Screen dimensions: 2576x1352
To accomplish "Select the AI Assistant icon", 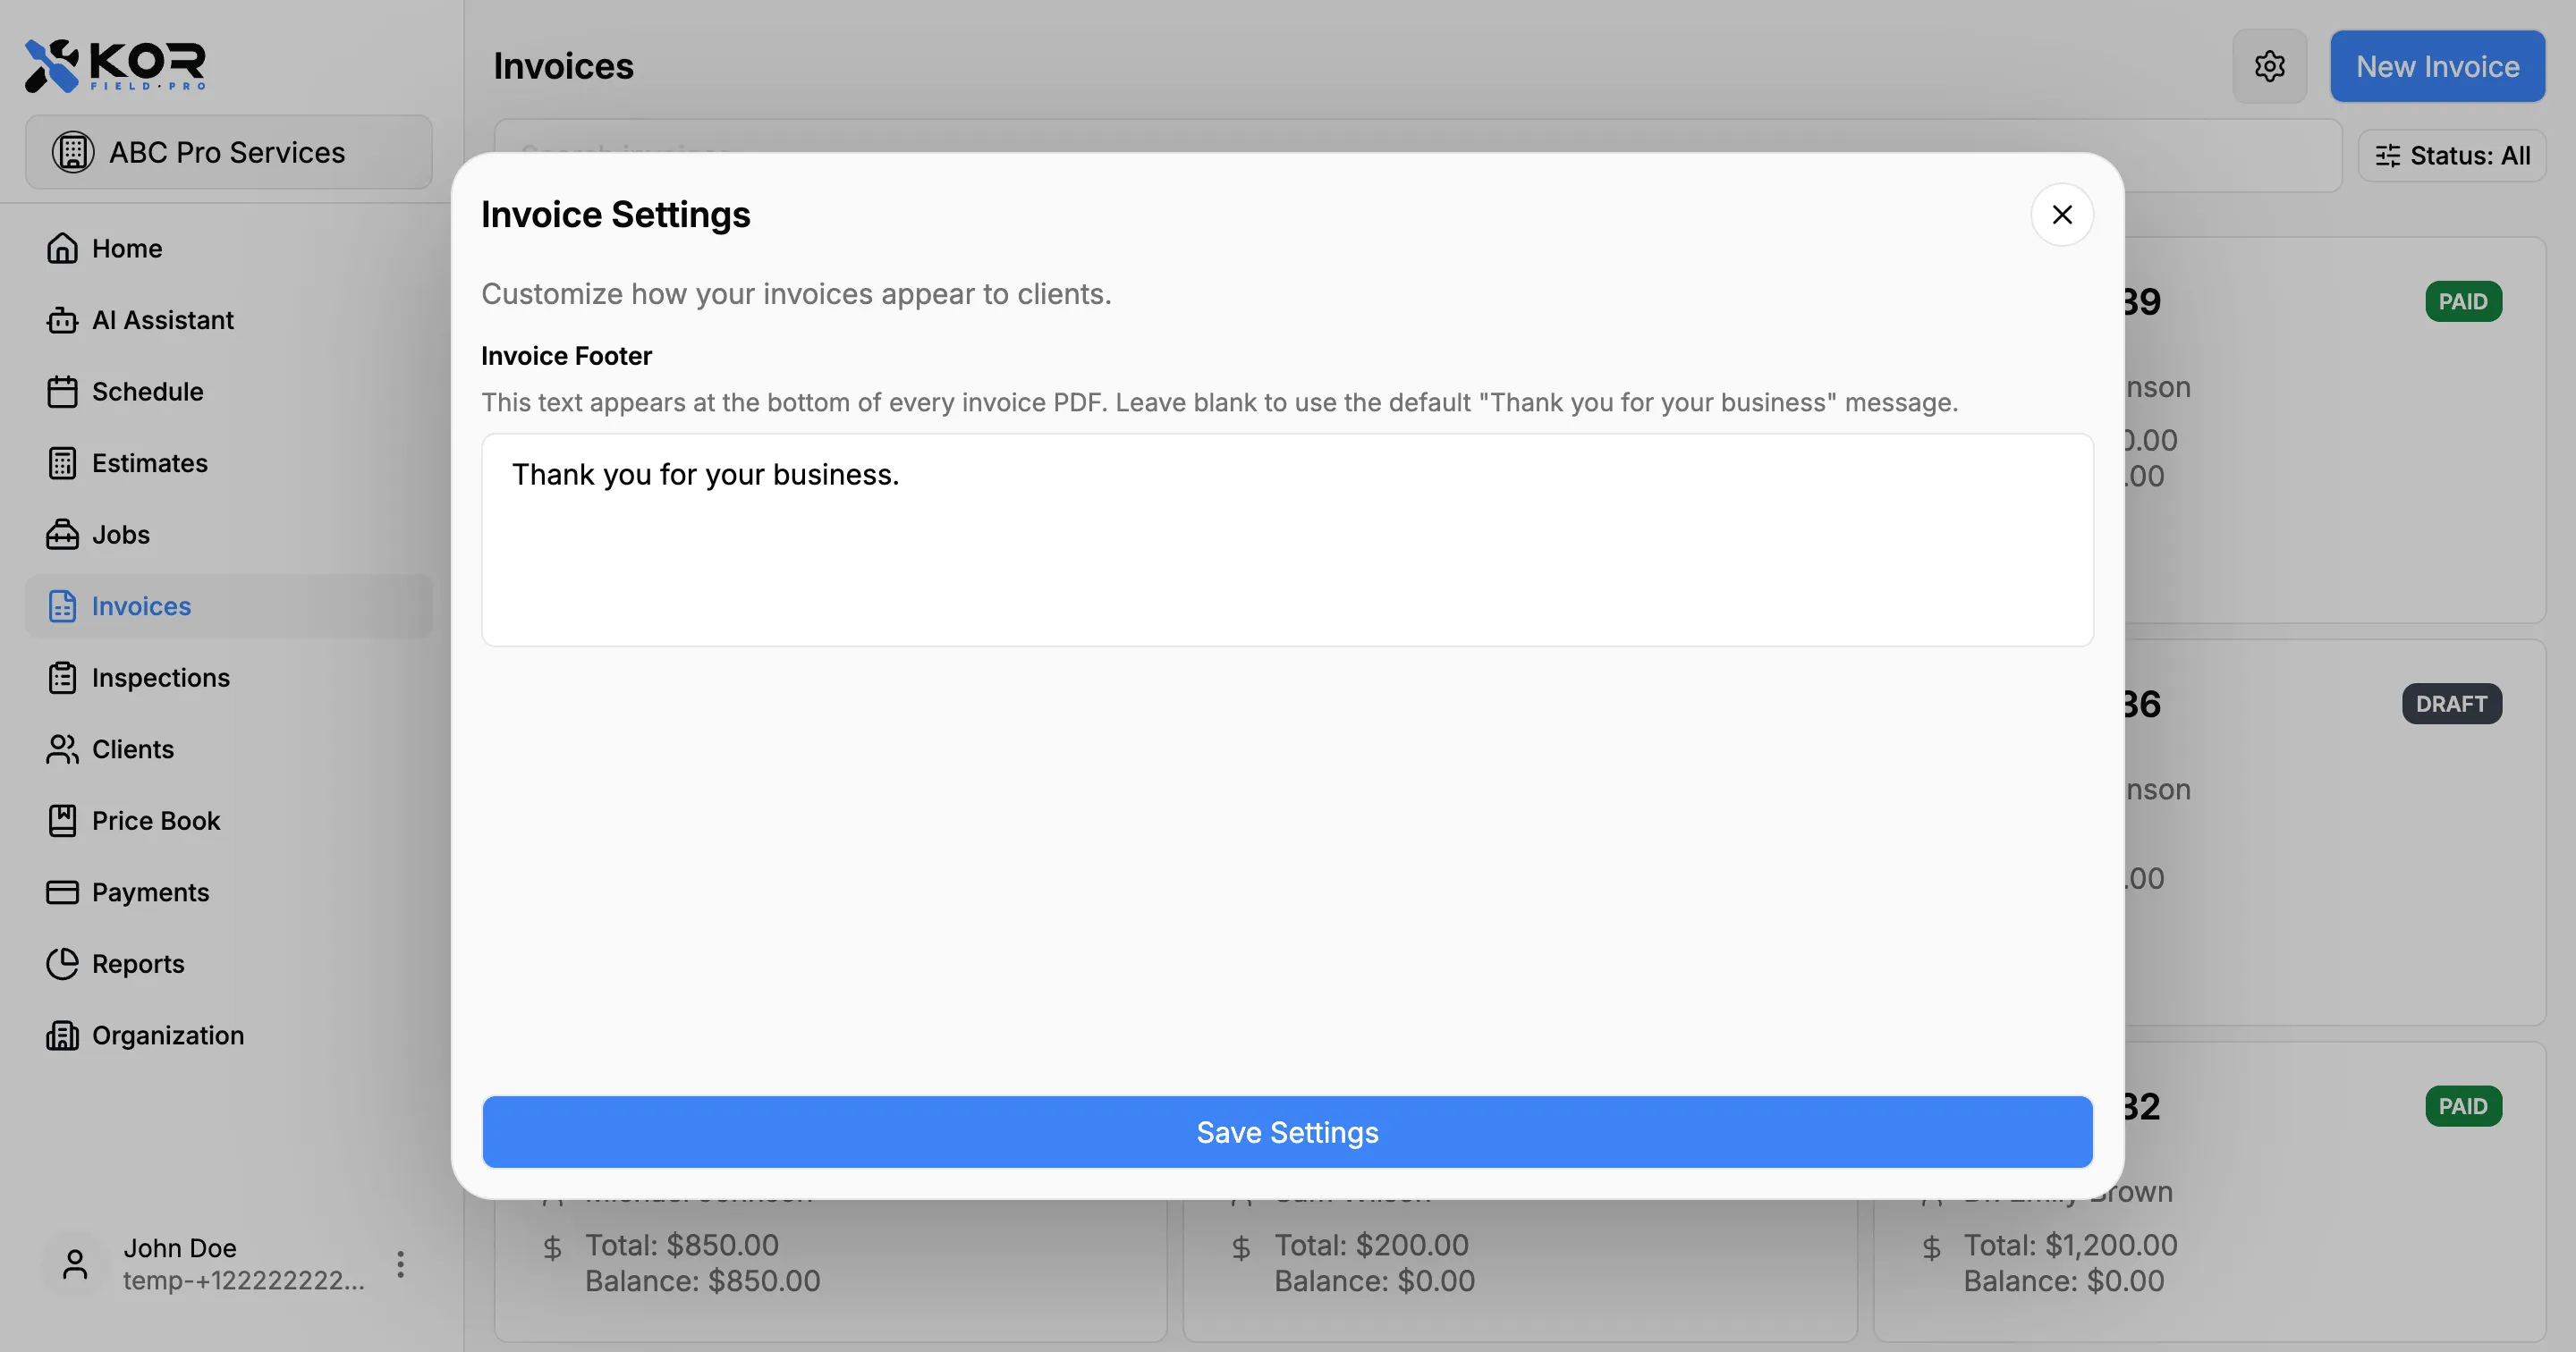I will point(62,320).
